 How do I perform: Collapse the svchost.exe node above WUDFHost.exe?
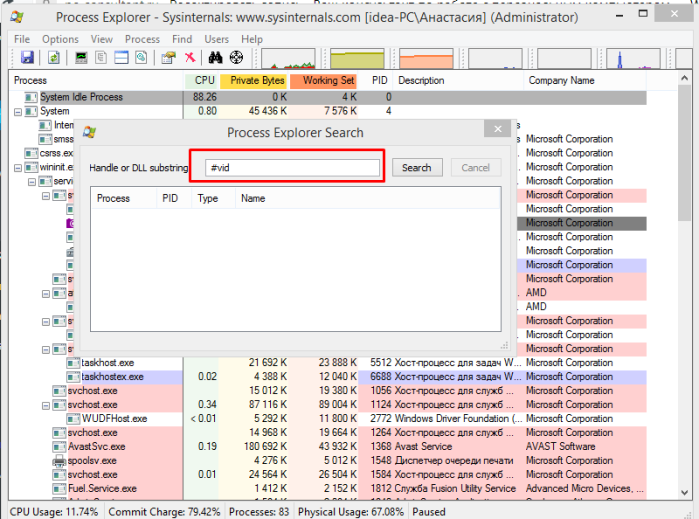point(46,406)
